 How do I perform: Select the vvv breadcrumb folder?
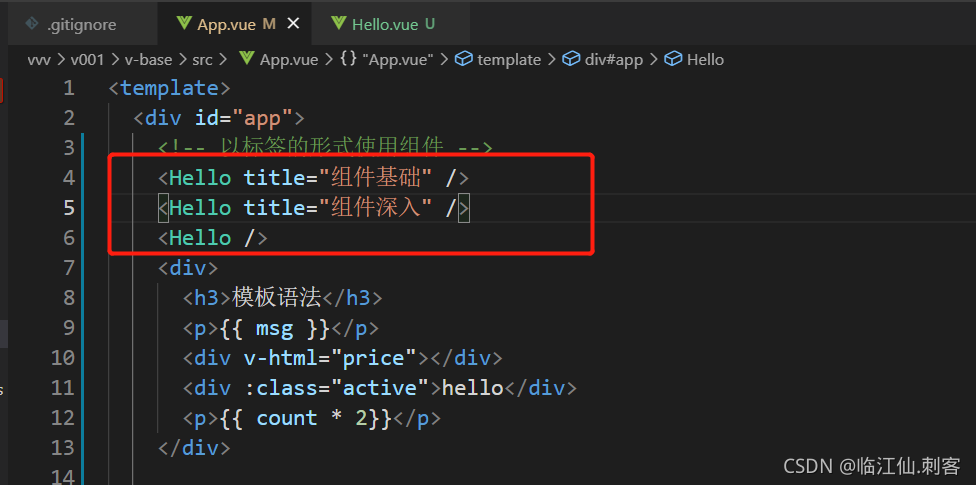[39, 60]
